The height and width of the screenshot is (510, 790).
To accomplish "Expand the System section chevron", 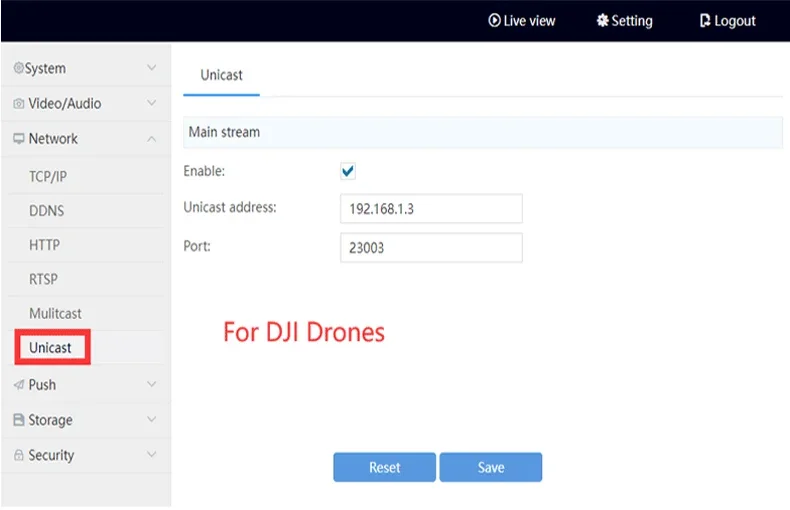I will pyautogui.click(x=151, y=68).
